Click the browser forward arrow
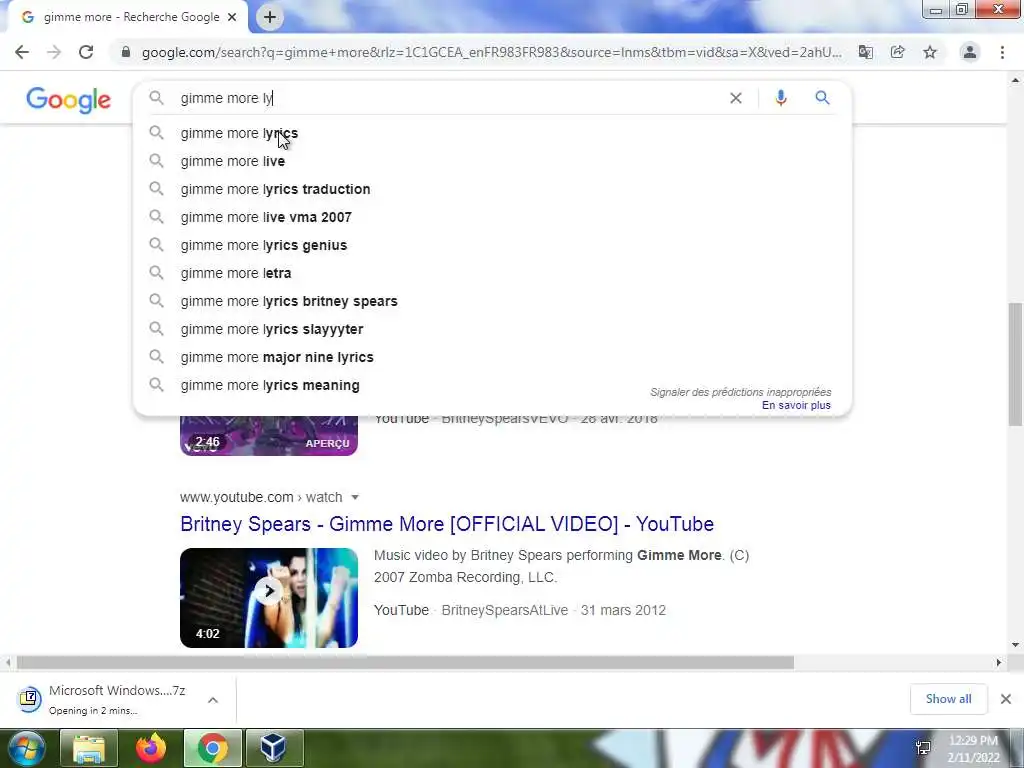This screenshot has height=768, width=1024. (54, 52)
